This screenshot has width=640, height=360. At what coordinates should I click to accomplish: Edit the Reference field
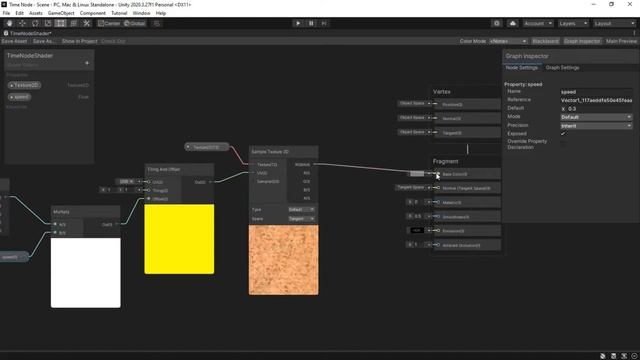point(596,100)
